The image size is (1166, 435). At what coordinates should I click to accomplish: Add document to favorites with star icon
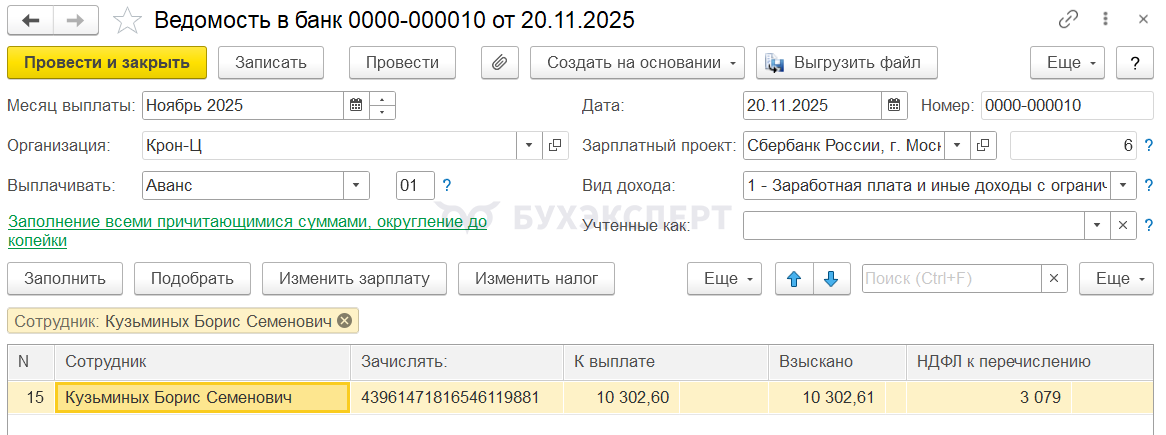[127, 20]
